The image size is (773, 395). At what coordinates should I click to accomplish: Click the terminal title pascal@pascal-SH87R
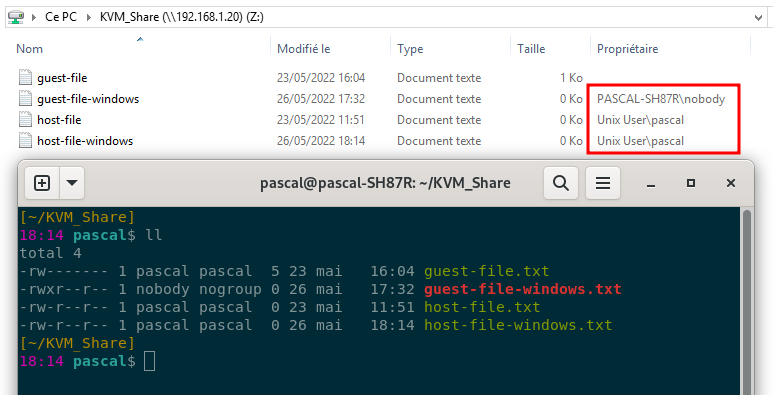point(385,183)
